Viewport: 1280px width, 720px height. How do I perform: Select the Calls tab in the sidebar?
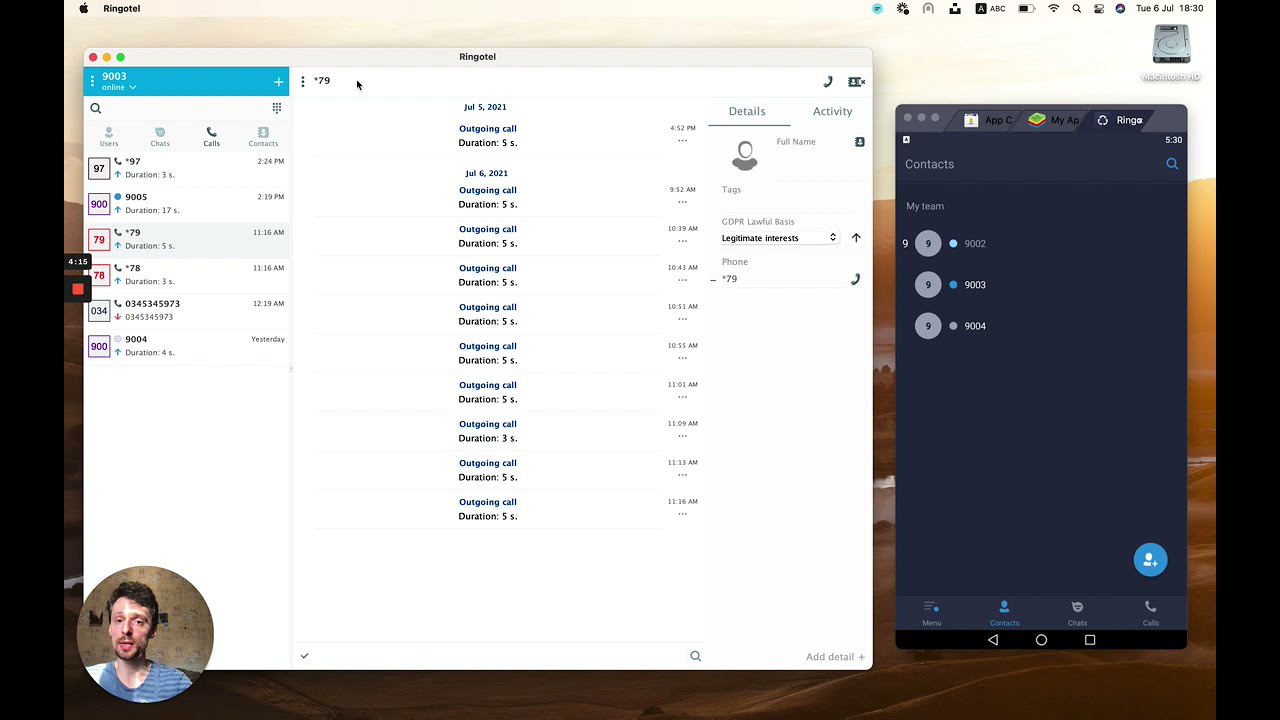pos(211,137)
